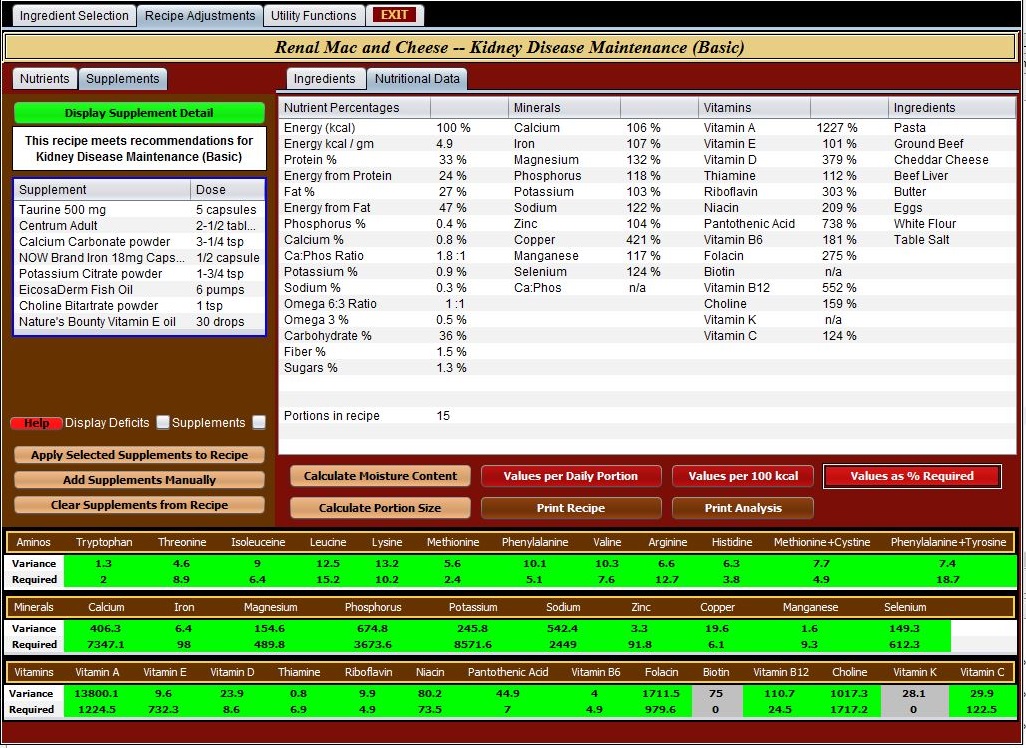Click the Print Analysis button
Screen dimensions: 1026x748
743,508
